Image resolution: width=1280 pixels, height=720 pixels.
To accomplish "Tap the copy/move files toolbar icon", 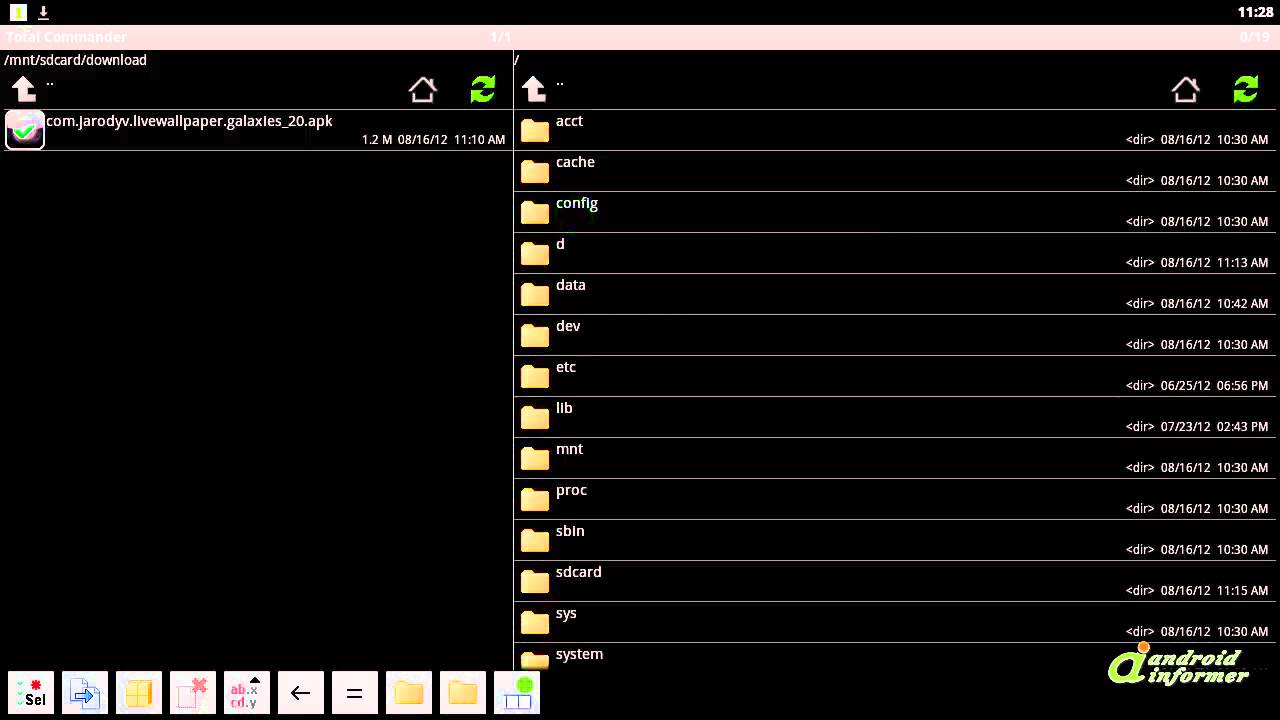I will [85, 692].
